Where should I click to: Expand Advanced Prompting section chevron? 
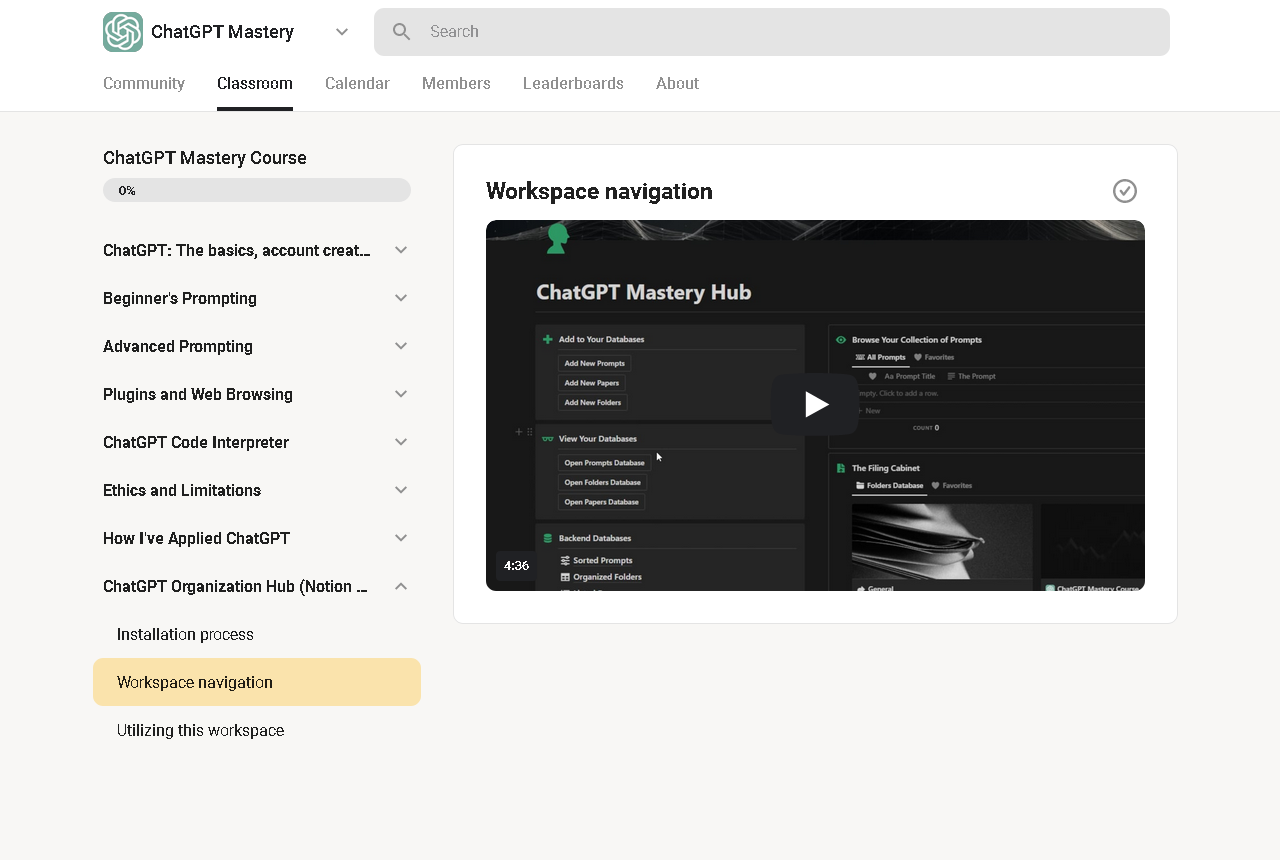pos(401,346)
